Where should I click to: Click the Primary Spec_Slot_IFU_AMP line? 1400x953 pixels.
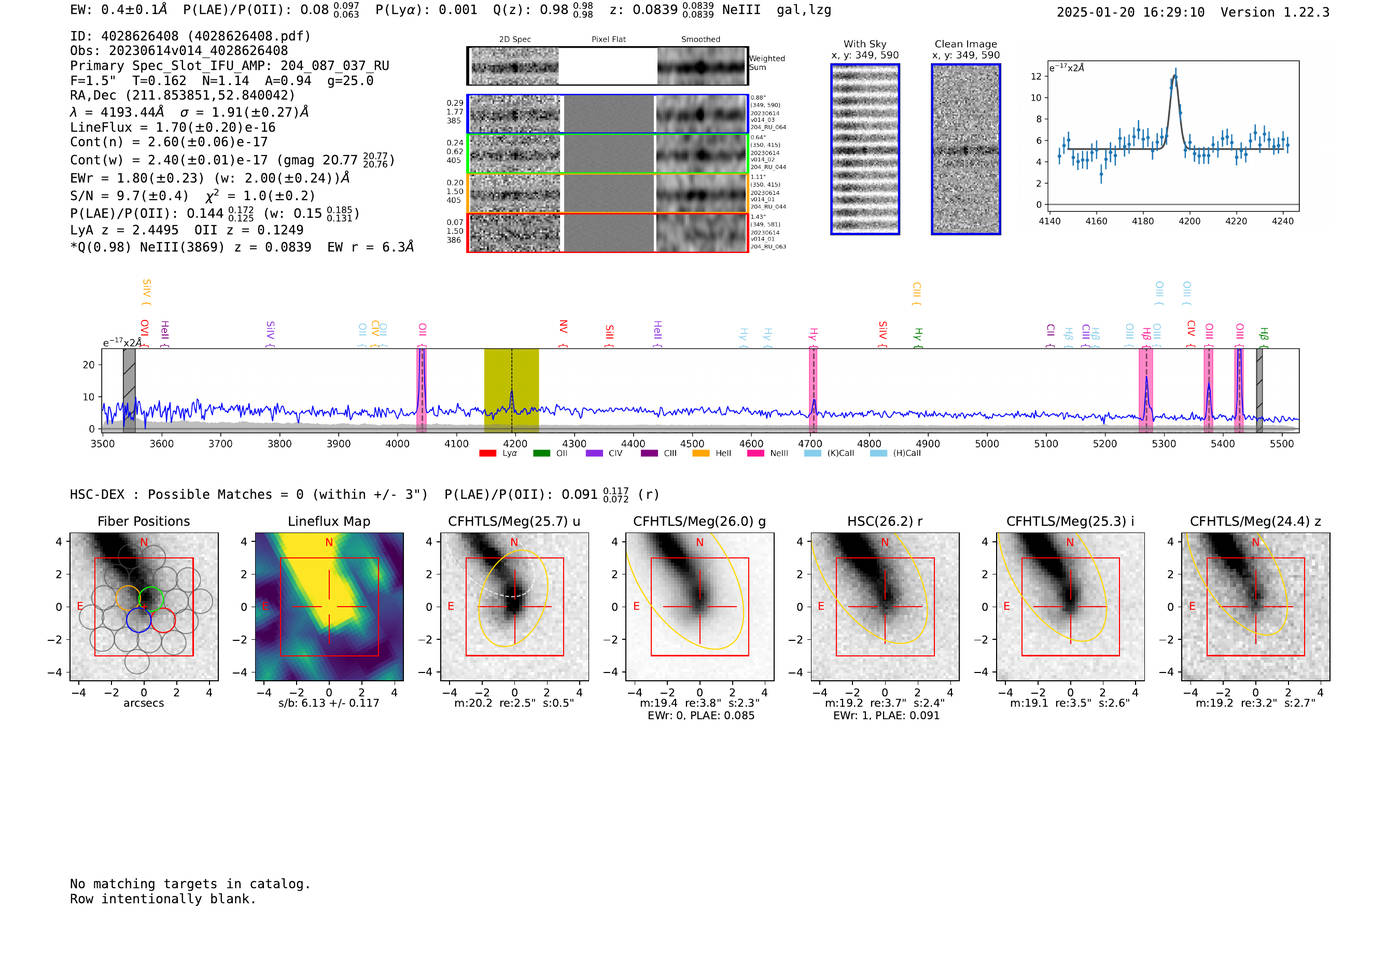click(230, 66)
